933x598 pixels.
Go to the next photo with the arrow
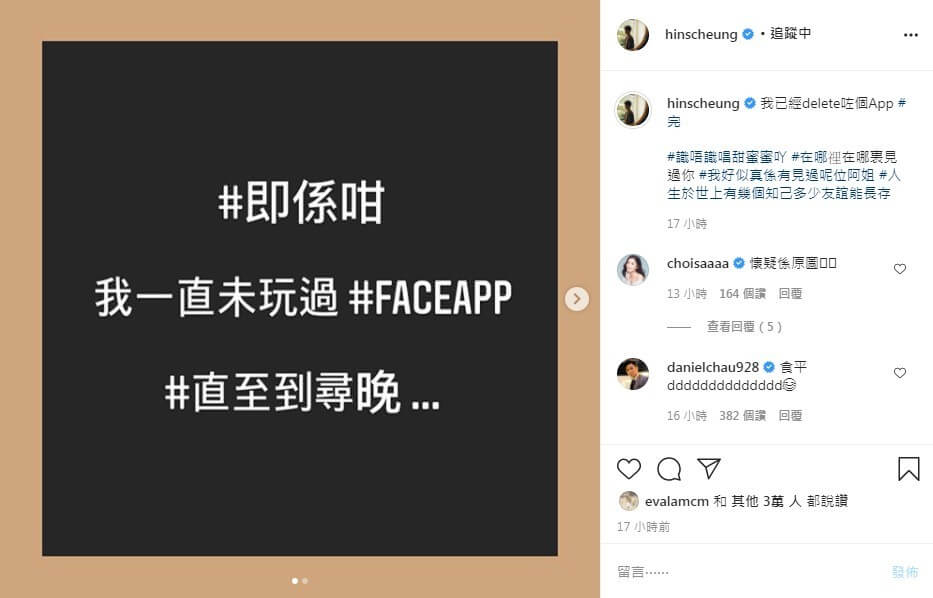click(577, 299)
